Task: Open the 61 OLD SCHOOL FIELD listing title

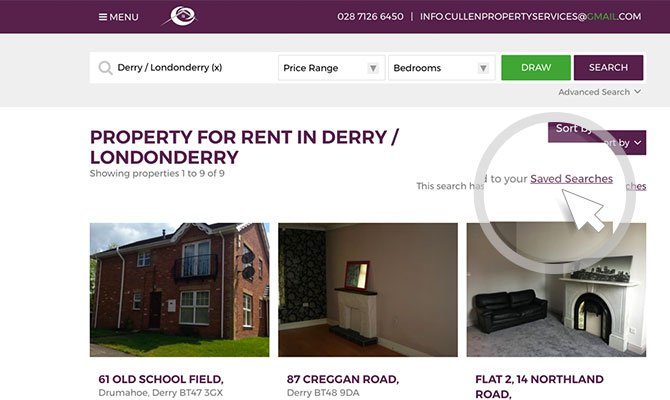Action: pyautogui.click(x=161, y=379)
